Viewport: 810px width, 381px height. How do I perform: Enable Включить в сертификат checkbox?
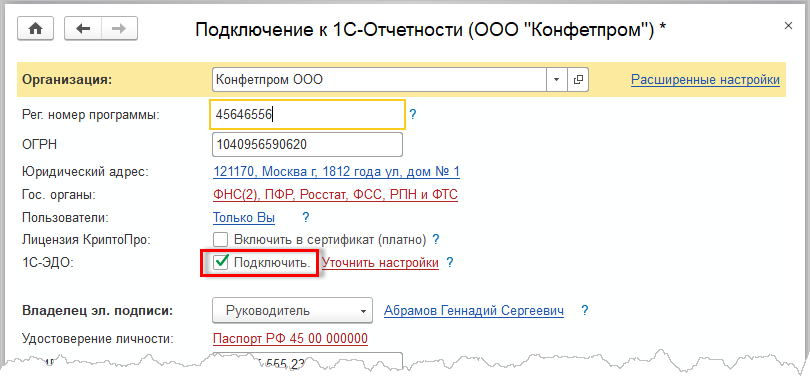click(x=221, y=240)
